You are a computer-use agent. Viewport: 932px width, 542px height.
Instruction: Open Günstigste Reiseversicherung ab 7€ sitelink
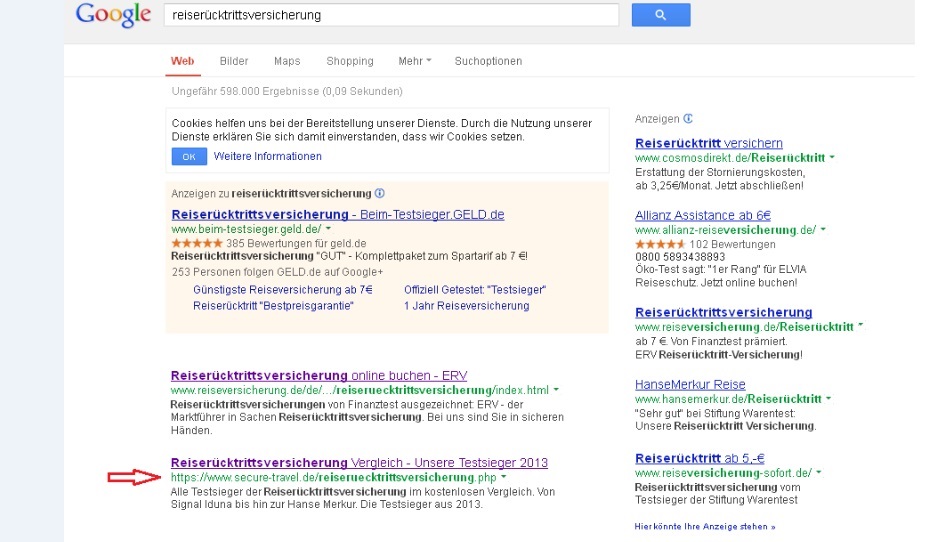click(282, 290)
